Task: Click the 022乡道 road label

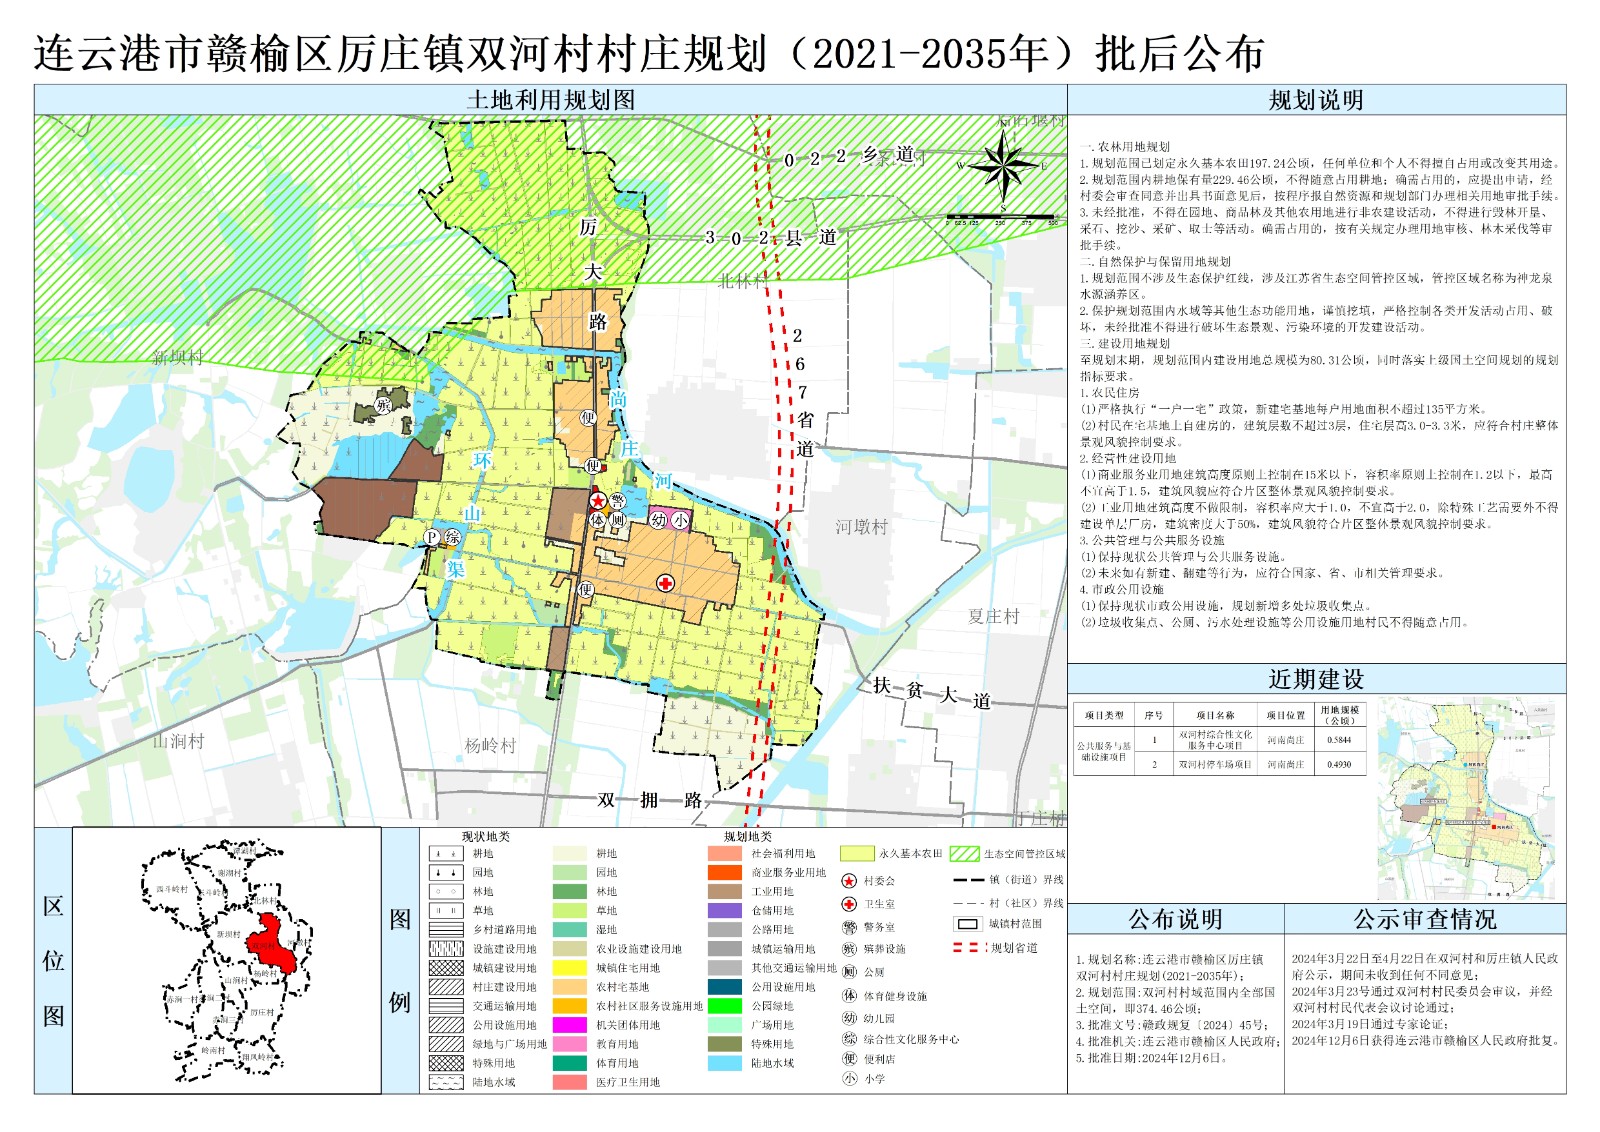Action: (x=849, y=156)
